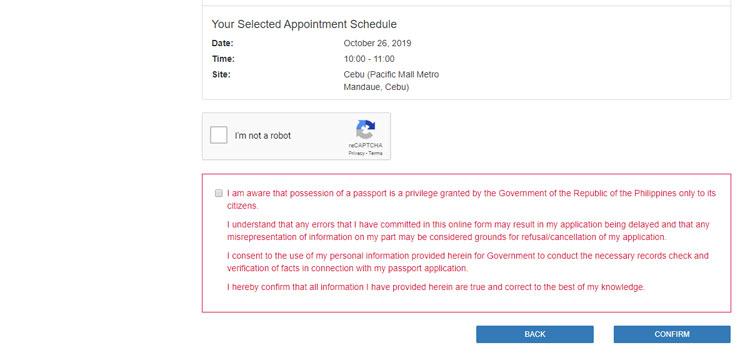Click the "I'm not a robot" label text

263,136
